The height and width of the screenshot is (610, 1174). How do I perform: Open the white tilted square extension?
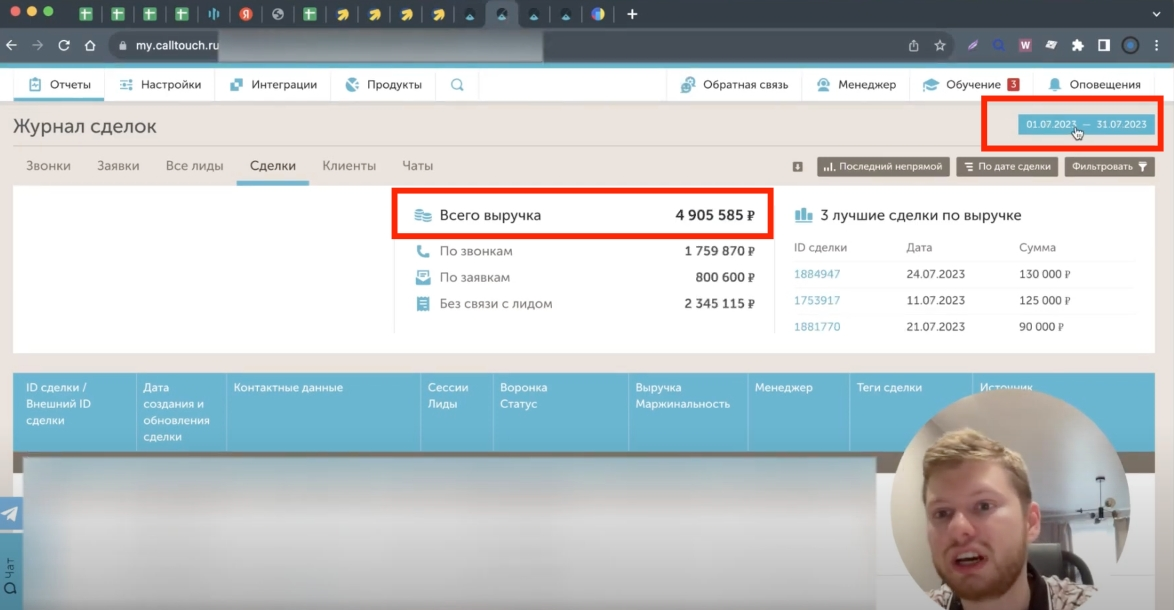1051,46
